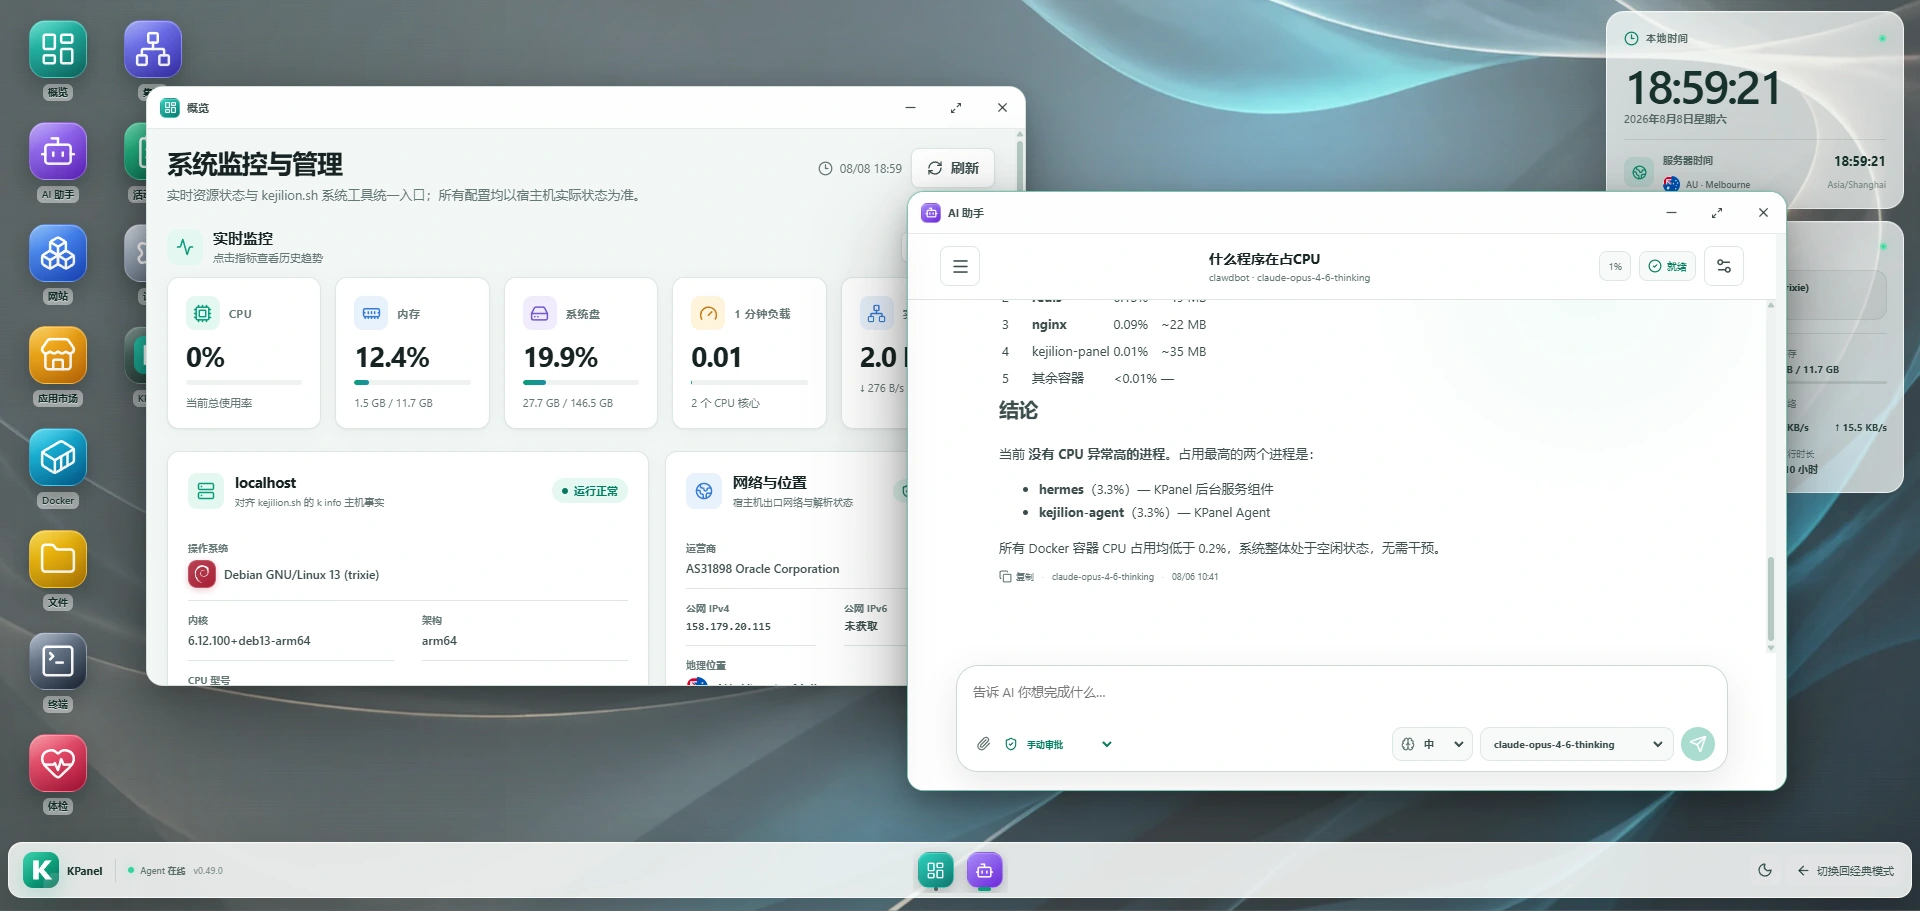Click the 系统盘 disk icon
The height and width of the screenshot is (911, 1920).
(539, 314)
